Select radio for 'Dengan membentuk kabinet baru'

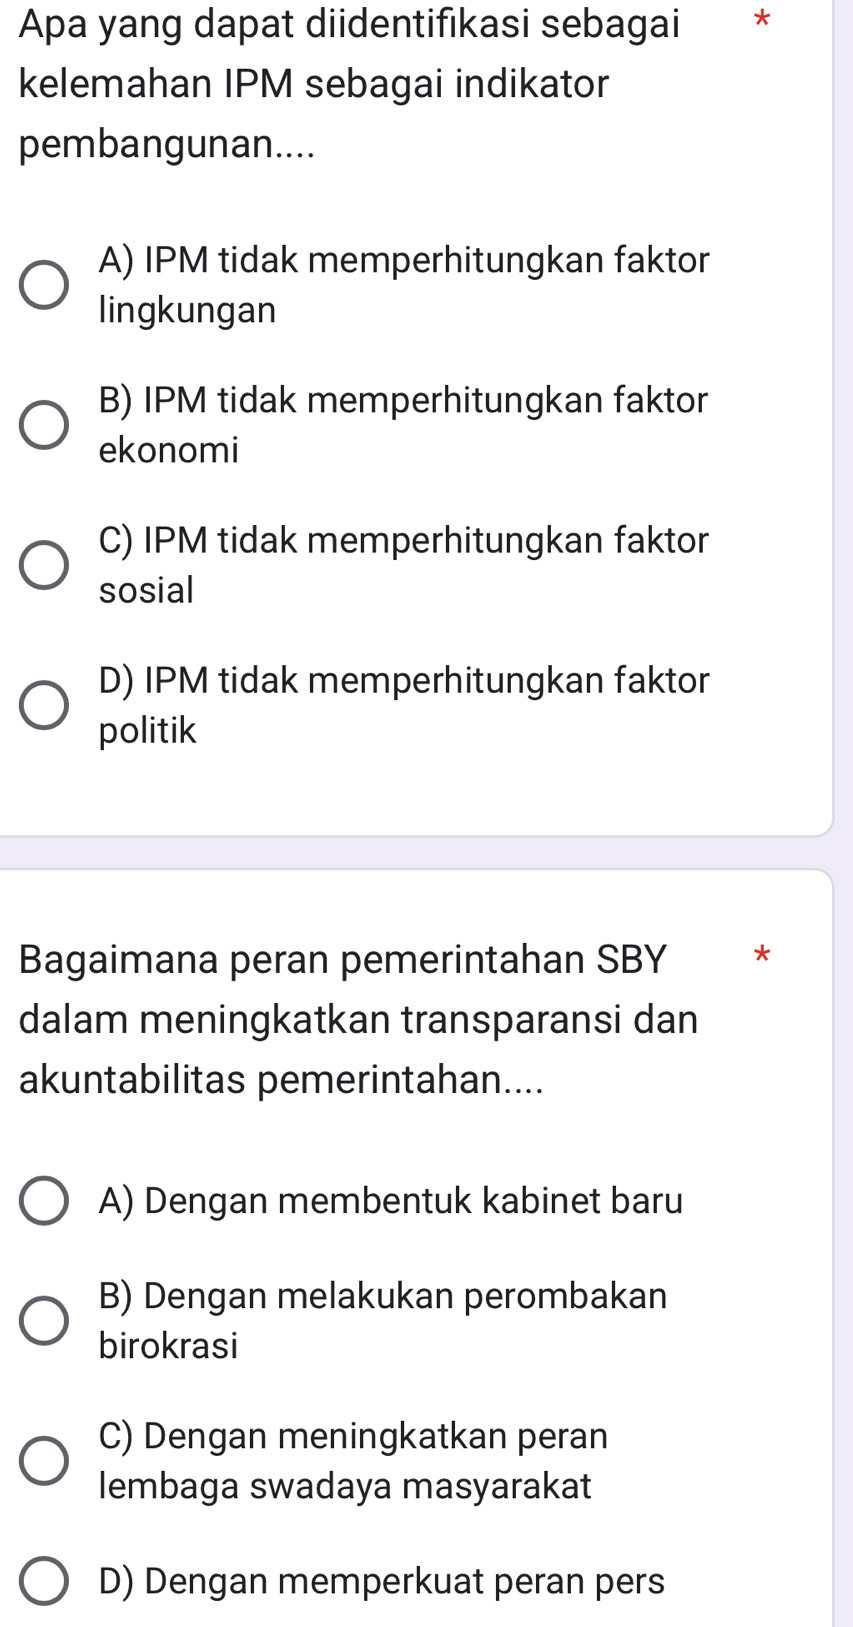coord(45,1201)
